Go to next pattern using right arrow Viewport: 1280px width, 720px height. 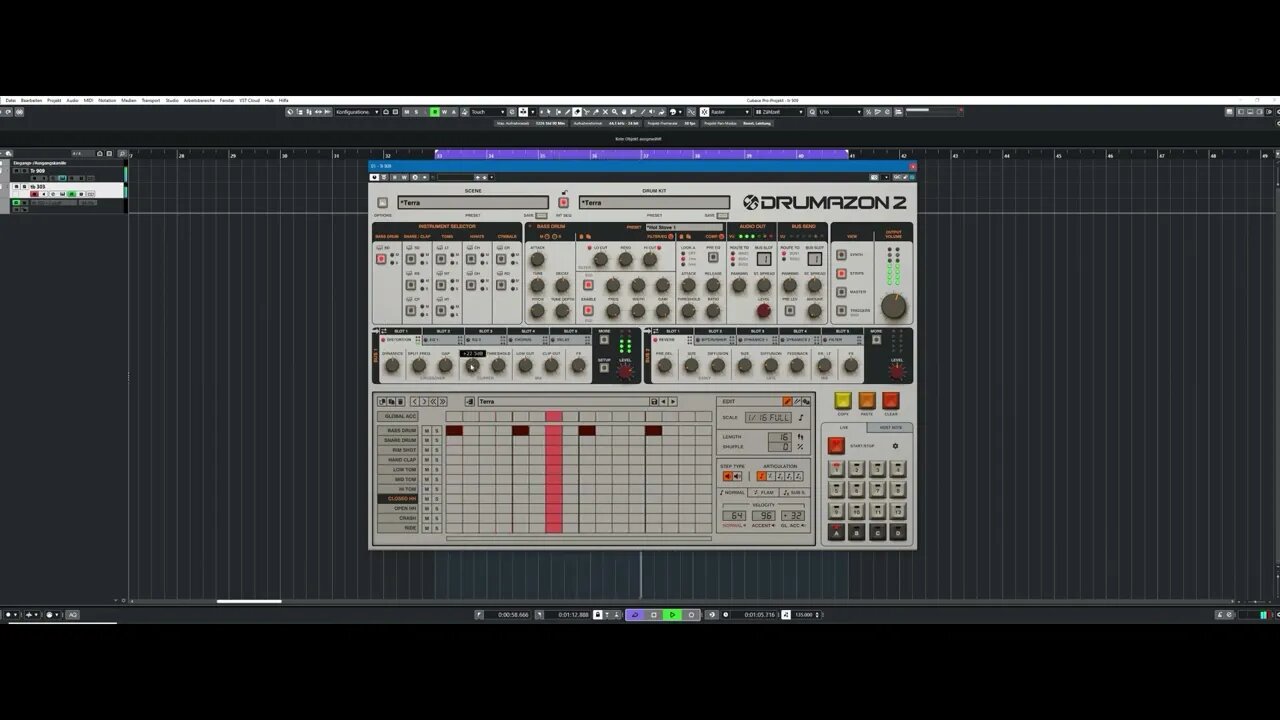[673, 402]
